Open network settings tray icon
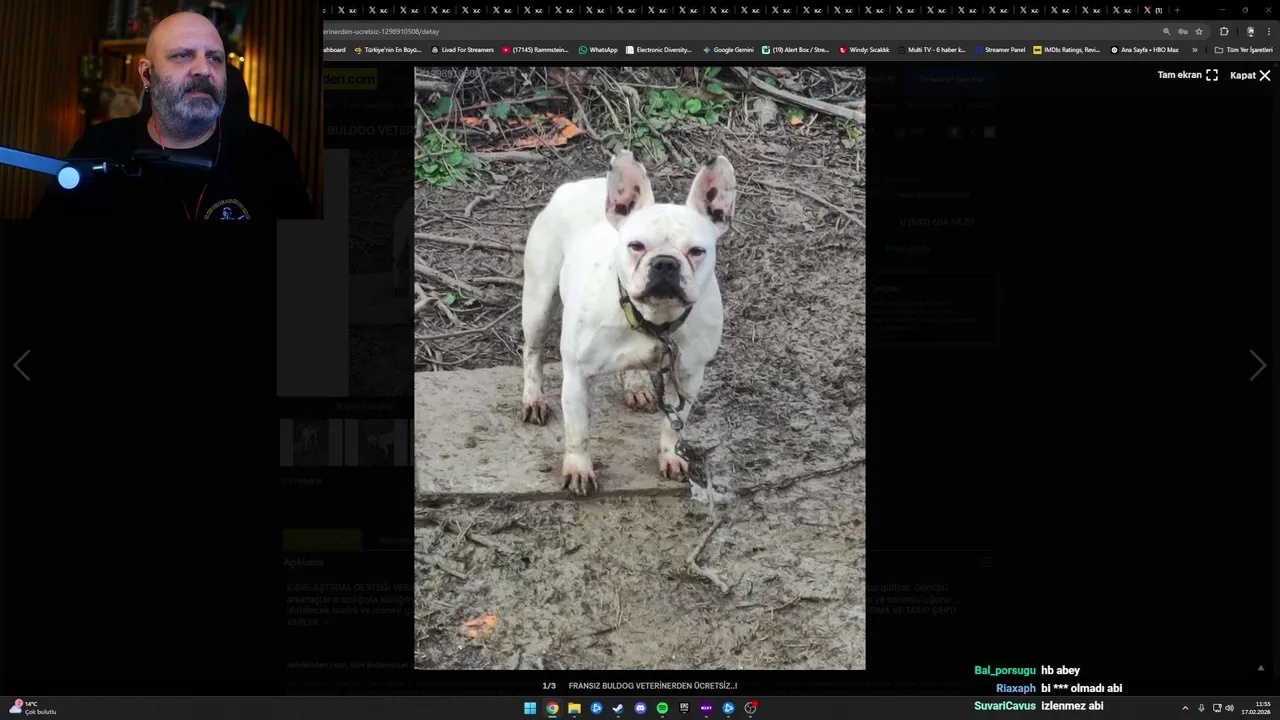This screenshot has height=720, width=1280. [x=1217, y=708]
